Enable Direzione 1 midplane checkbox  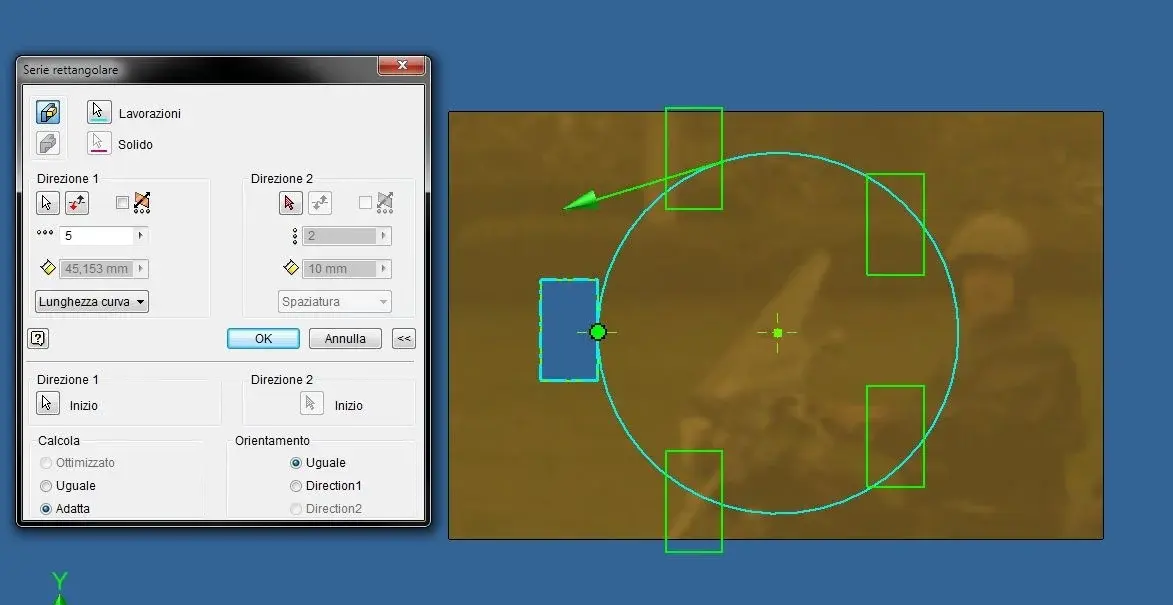point(123,203)
